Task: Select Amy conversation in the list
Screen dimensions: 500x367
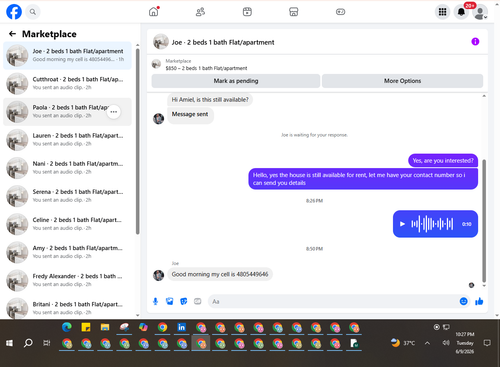Action: (67, 252)
